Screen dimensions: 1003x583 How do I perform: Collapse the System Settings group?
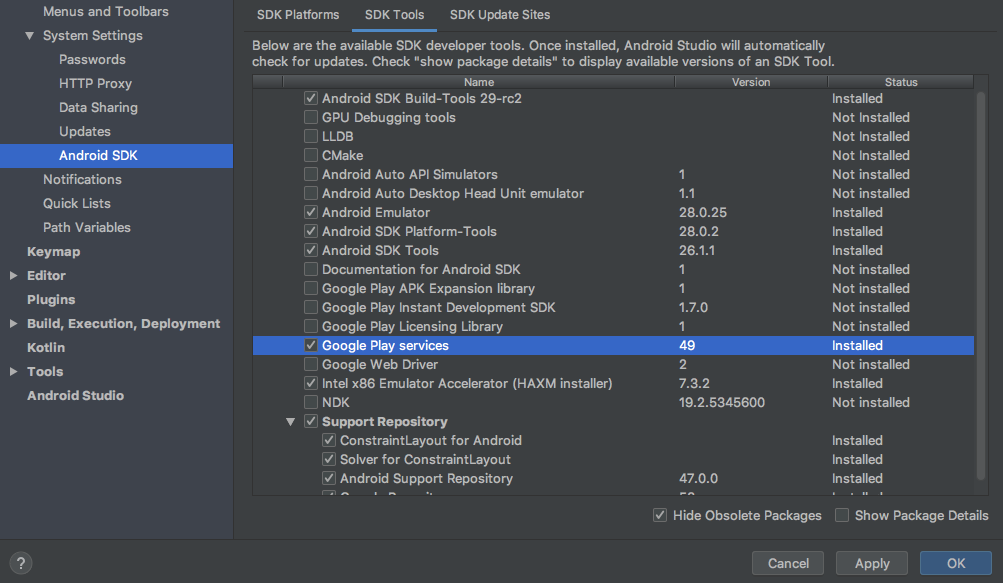coord(28,35)
